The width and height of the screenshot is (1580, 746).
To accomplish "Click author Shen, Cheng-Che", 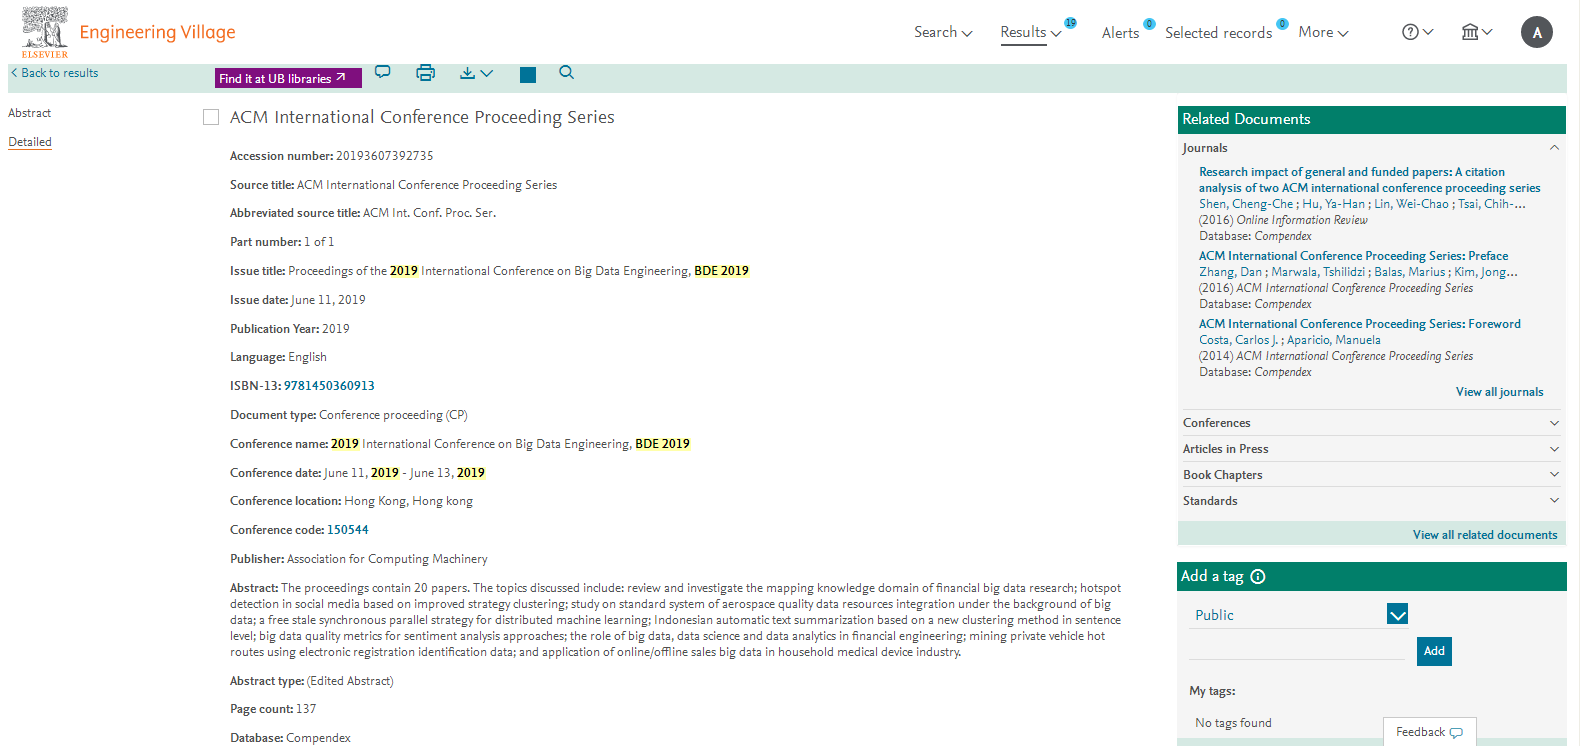I will coord(1245,204).
